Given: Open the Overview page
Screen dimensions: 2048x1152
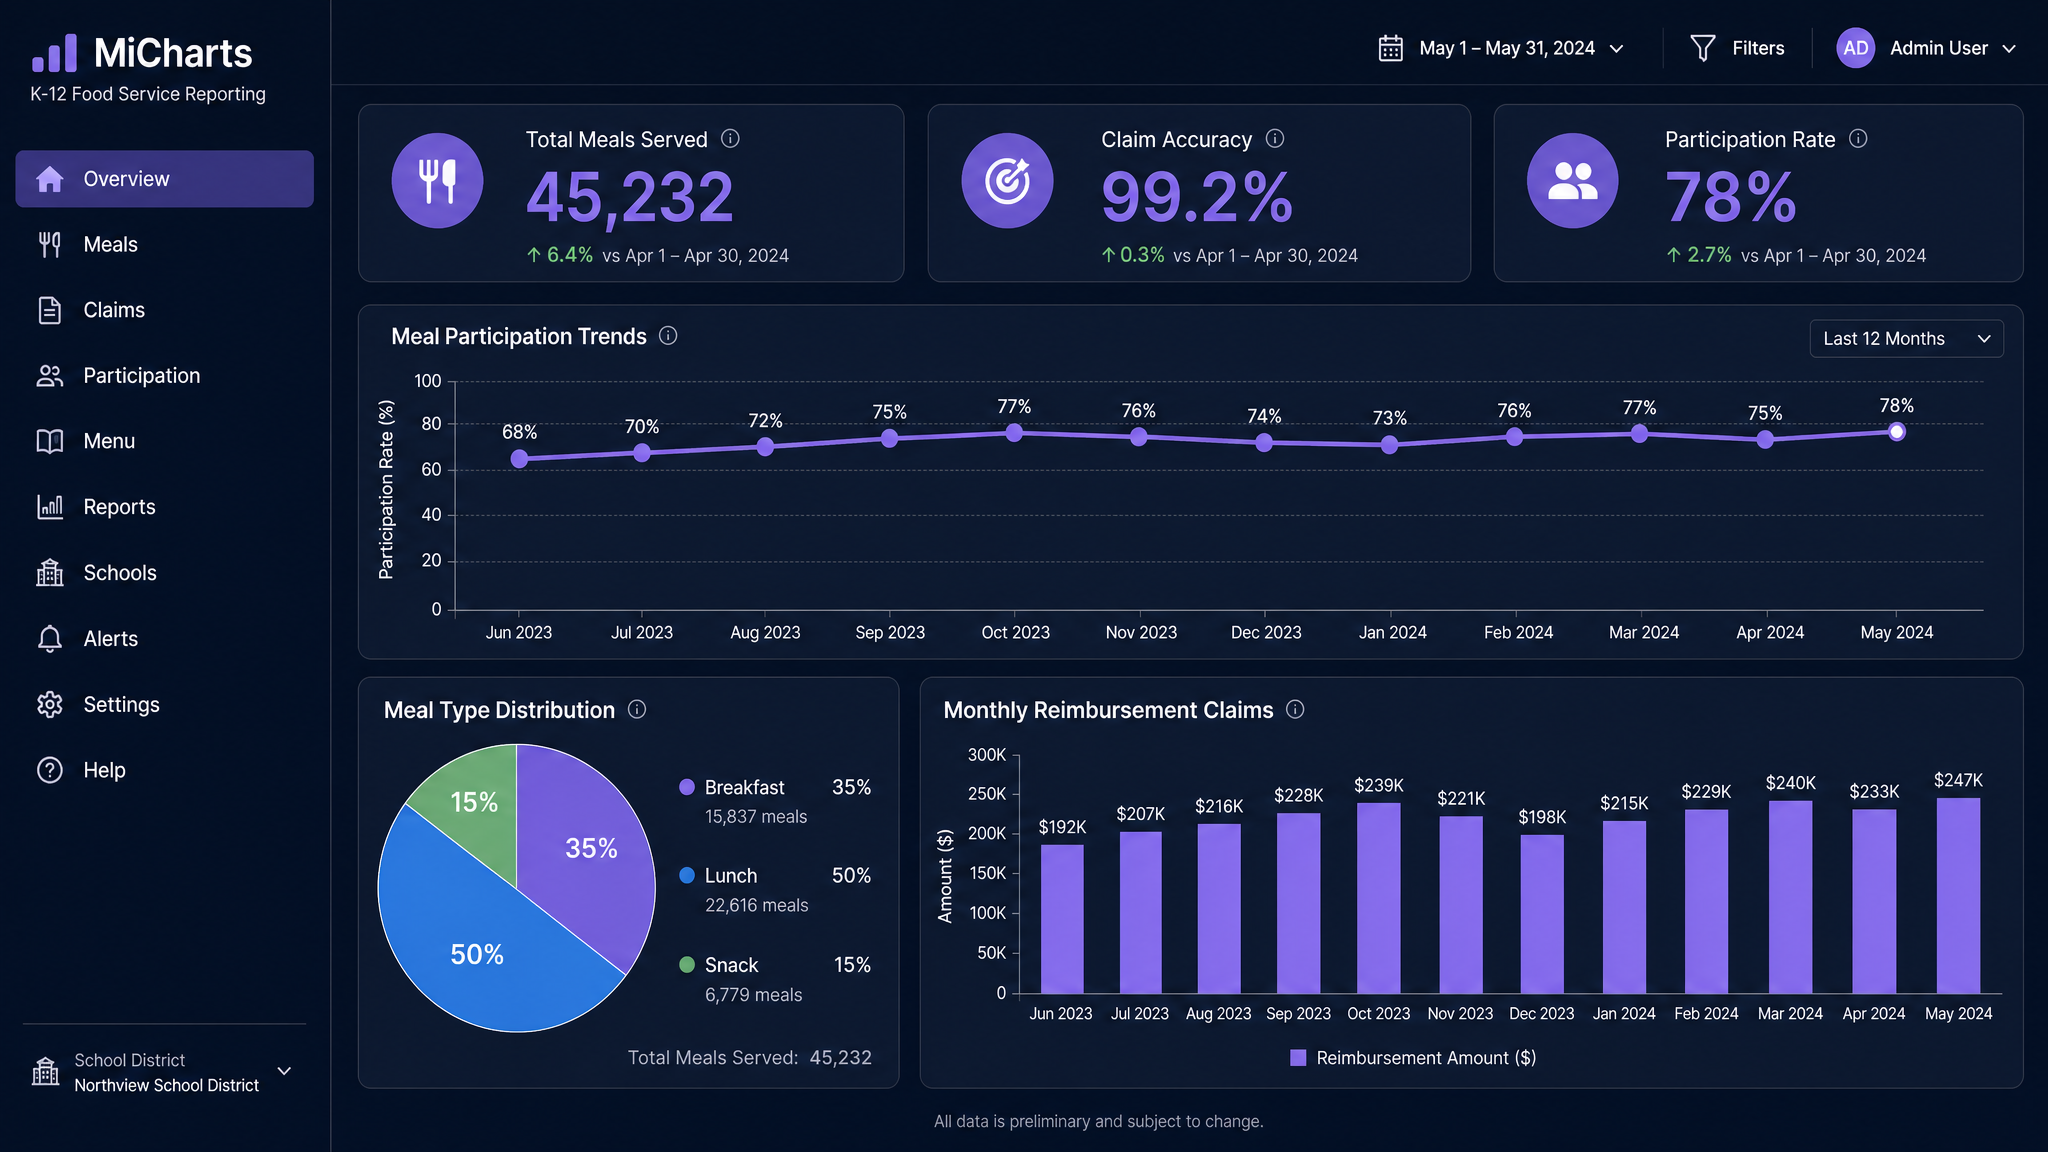Looking at the screenshot, I should click(x=164, y=179).
